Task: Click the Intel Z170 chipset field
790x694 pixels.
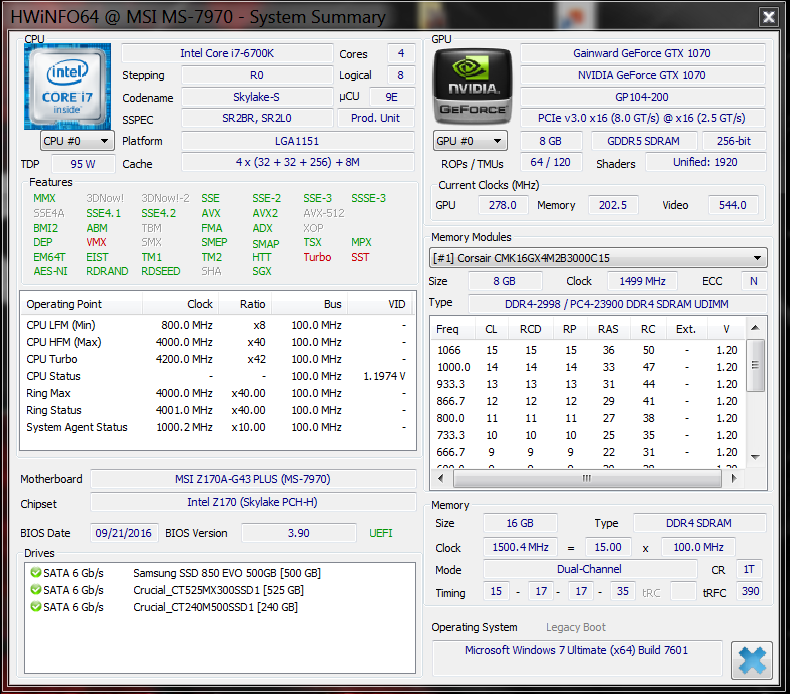Action: click(x=253, y=502)
